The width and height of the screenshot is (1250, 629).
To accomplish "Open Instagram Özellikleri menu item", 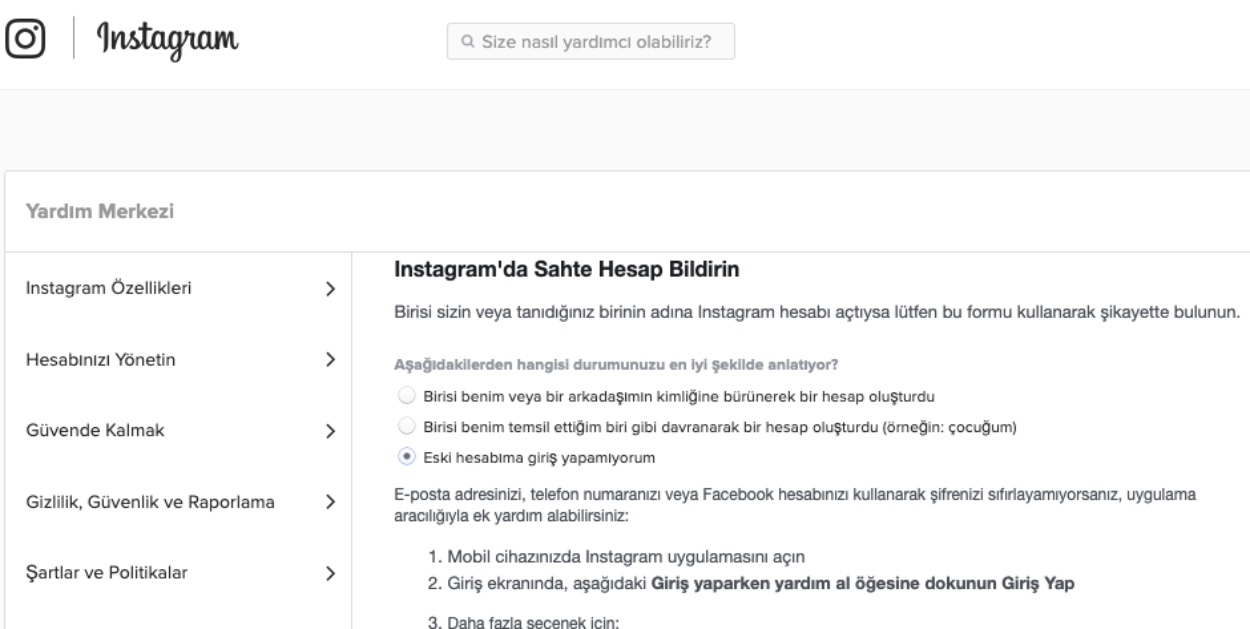I will point(109,289).
